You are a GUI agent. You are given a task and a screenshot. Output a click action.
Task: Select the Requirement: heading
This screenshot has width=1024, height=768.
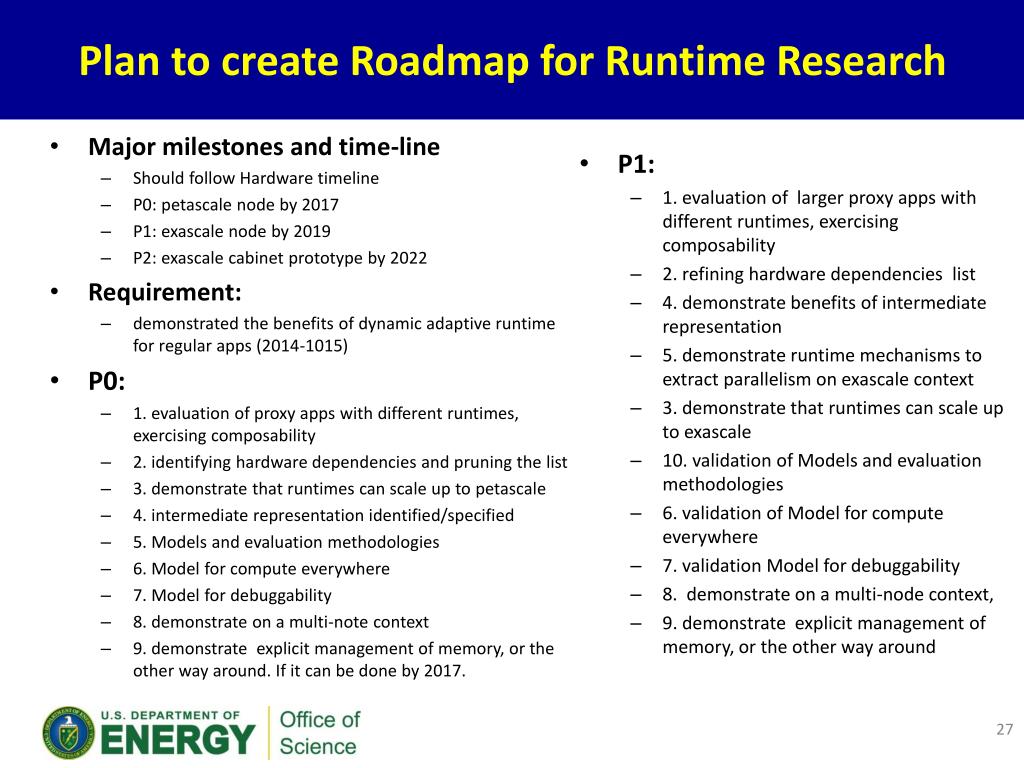point(165,293)
